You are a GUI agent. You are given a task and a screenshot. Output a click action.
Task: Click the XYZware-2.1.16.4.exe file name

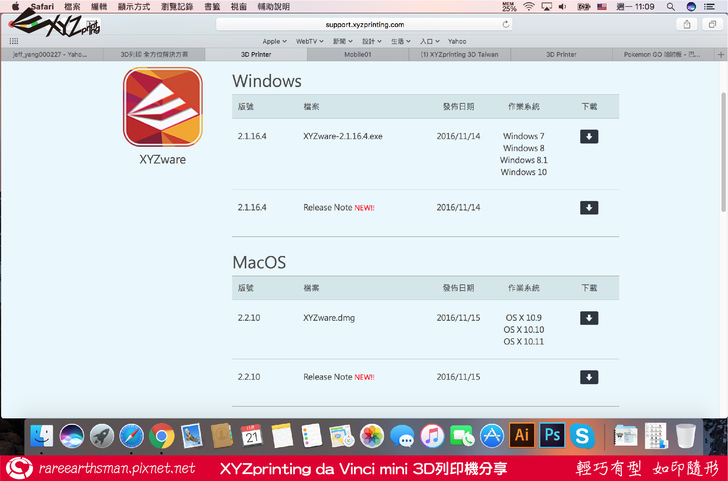tap(343, 136)
